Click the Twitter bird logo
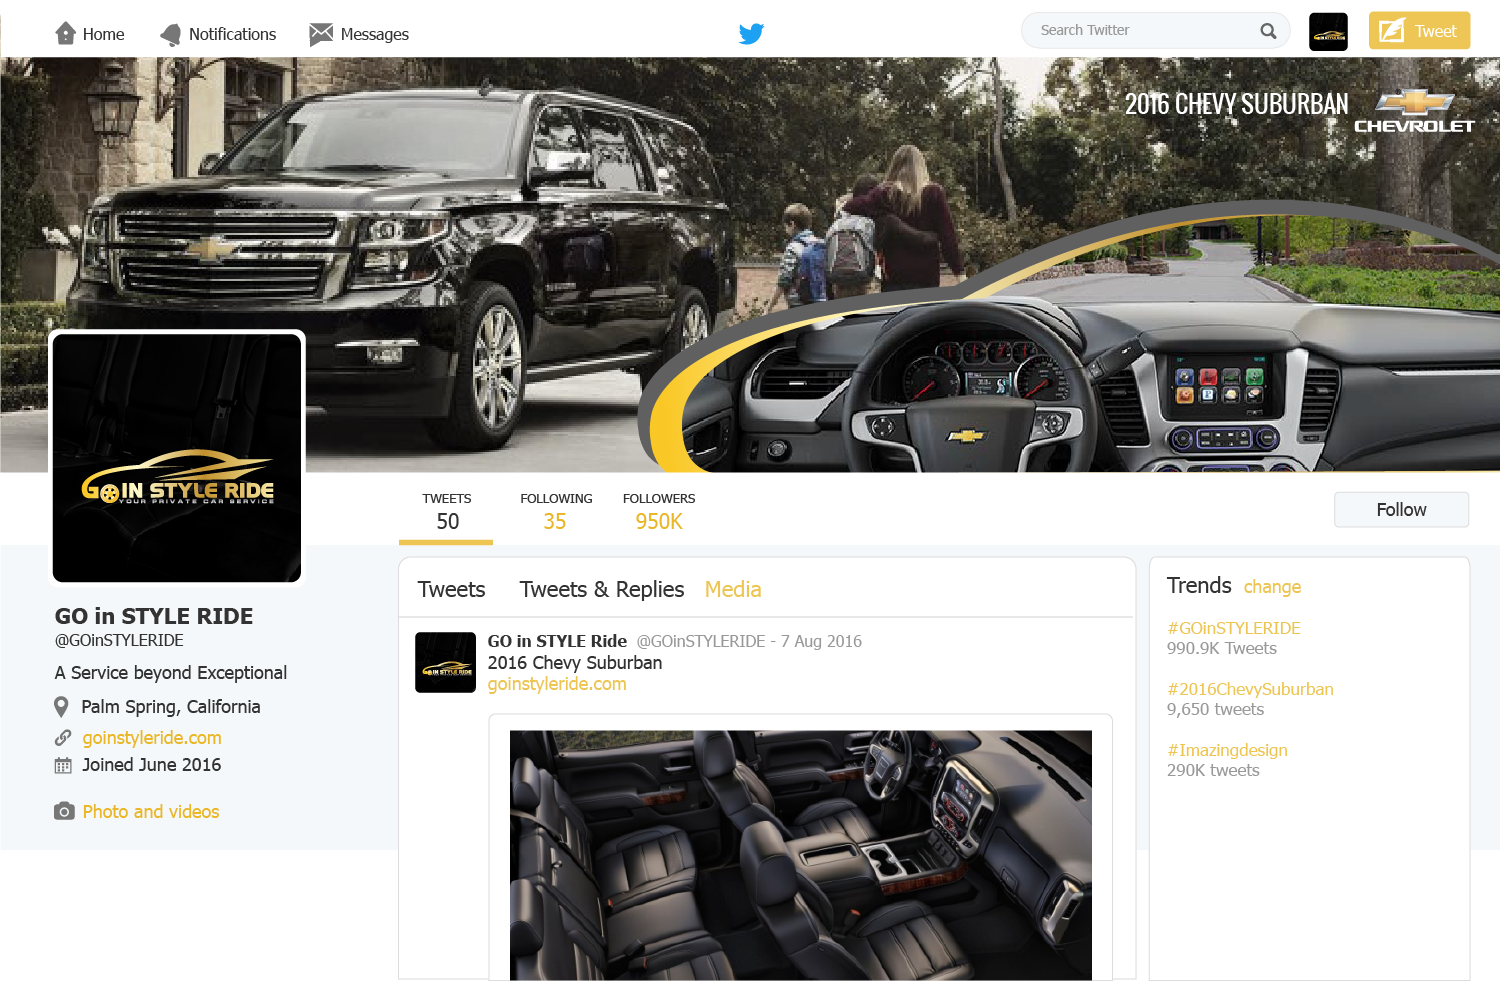This screenshot has width=1500, height=981. pyautogui.click(x=751, y=34)
